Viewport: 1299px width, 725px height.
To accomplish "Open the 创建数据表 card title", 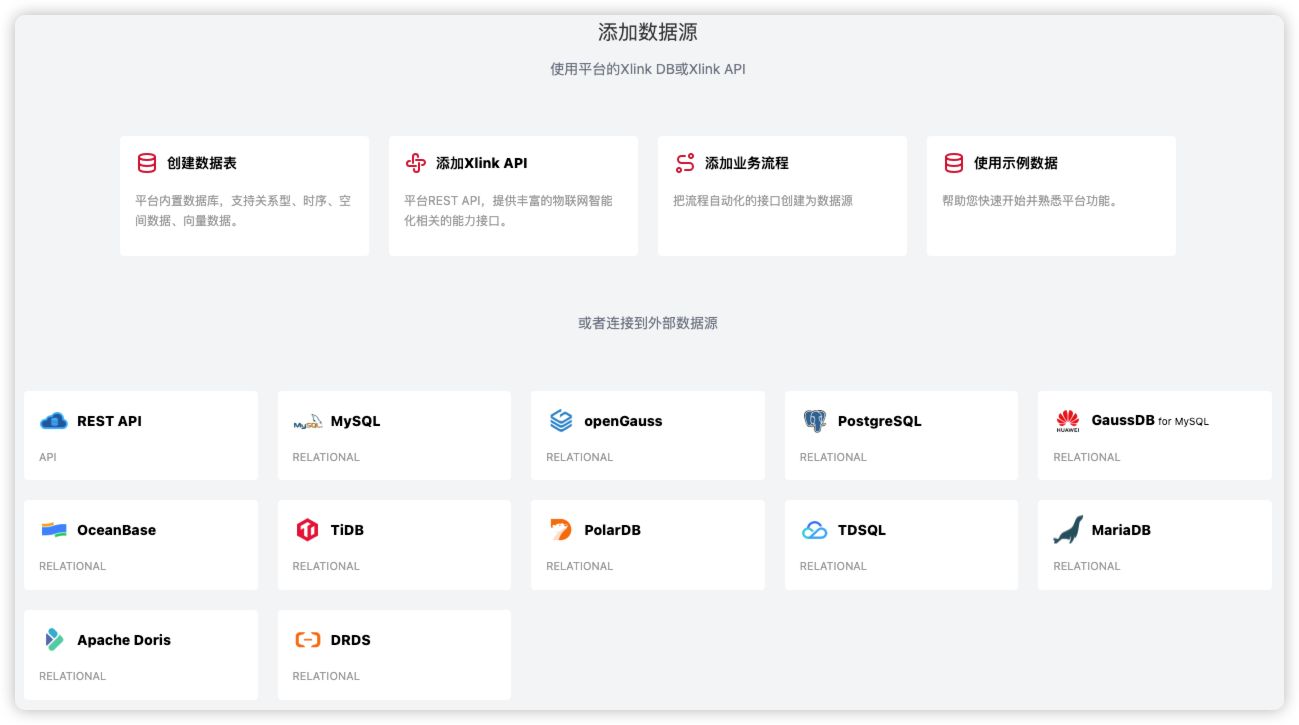I will click(202, 163).
